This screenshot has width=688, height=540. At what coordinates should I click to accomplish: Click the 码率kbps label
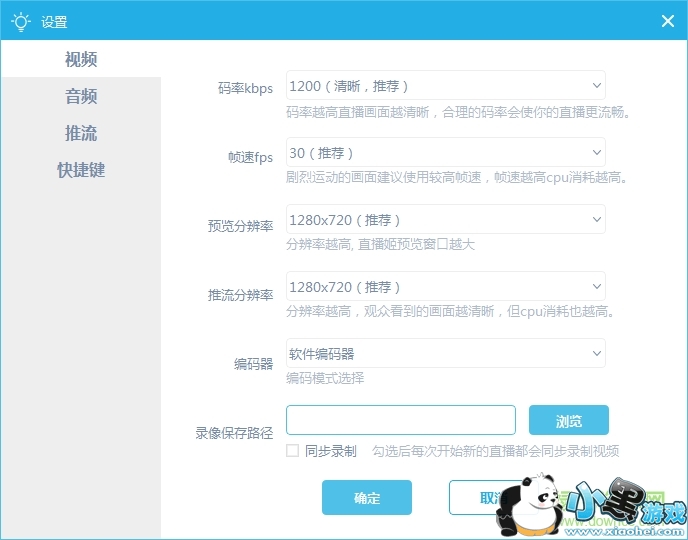coord(245,88)
